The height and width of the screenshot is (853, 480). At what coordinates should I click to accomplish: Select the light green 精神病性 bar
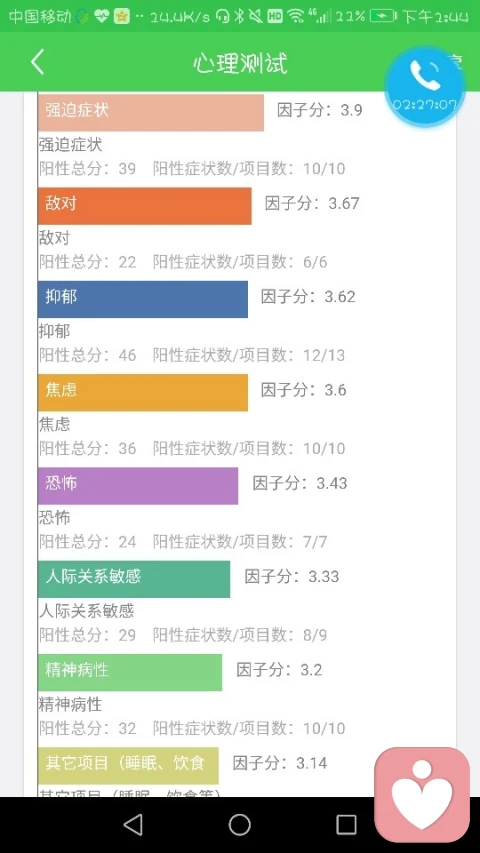click(130, 672)
